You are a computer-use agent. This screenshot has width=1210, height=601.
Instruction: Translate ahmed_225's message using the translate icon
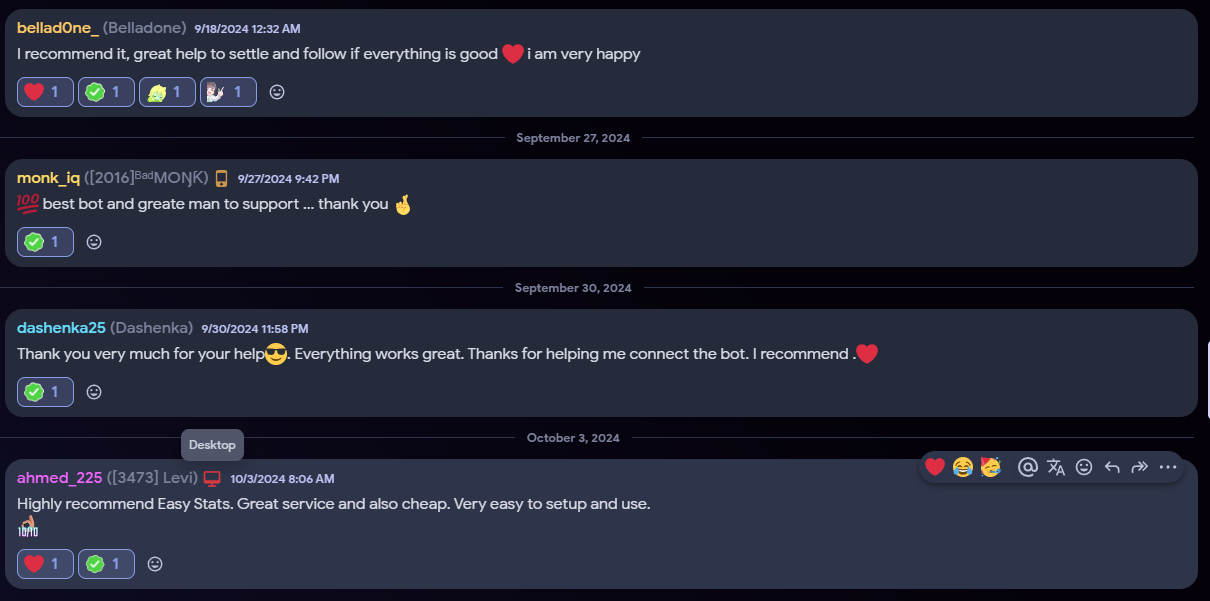coord(1056,467)
